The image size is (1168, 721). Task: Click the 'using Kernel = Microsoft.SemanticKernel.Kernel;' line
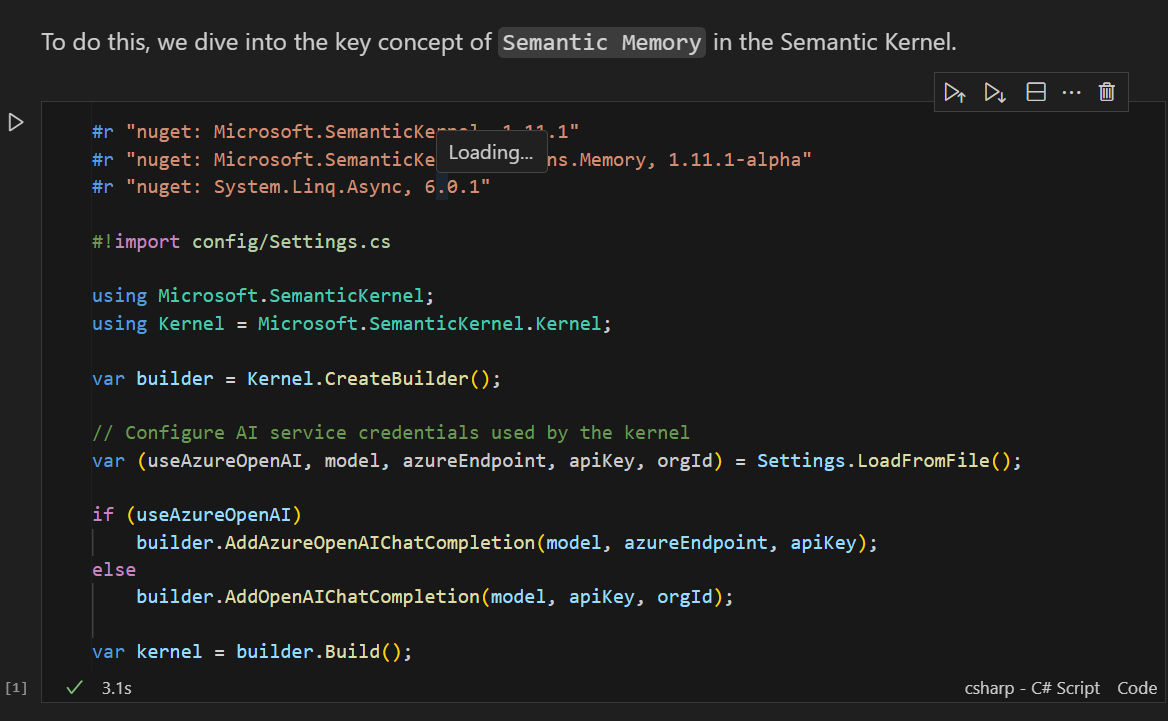coord(352,324)
